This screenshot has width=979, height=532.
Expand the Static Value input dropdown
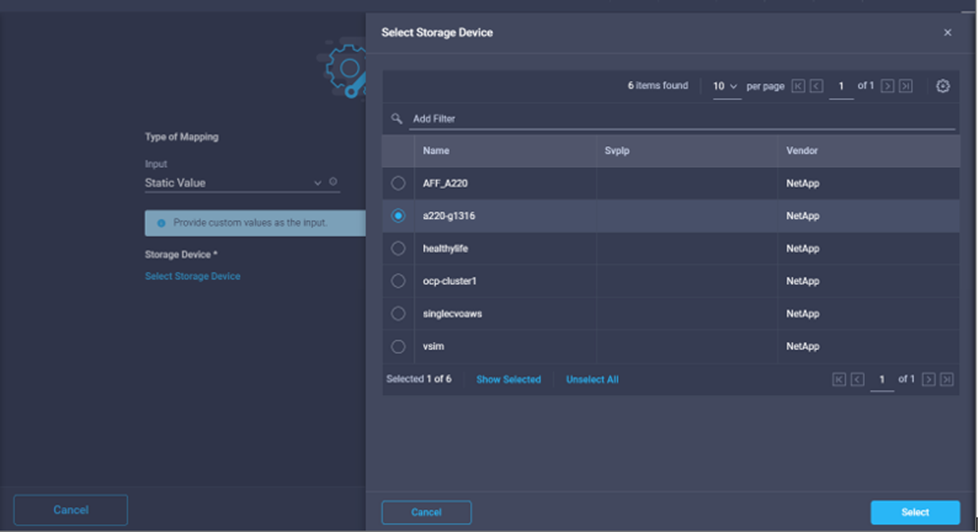[318, 183]
